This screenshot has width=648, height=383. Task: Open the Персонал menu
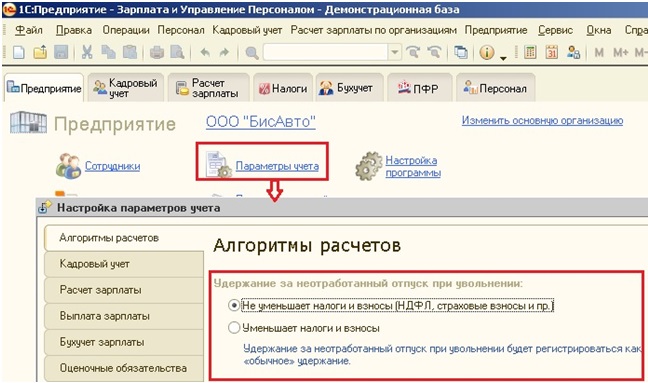181,30
